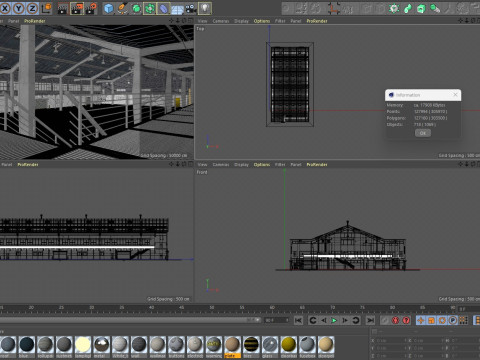Select the chrome metal material sphere
This screenshot has width=480, height=360.
click(x=101, y=347)
